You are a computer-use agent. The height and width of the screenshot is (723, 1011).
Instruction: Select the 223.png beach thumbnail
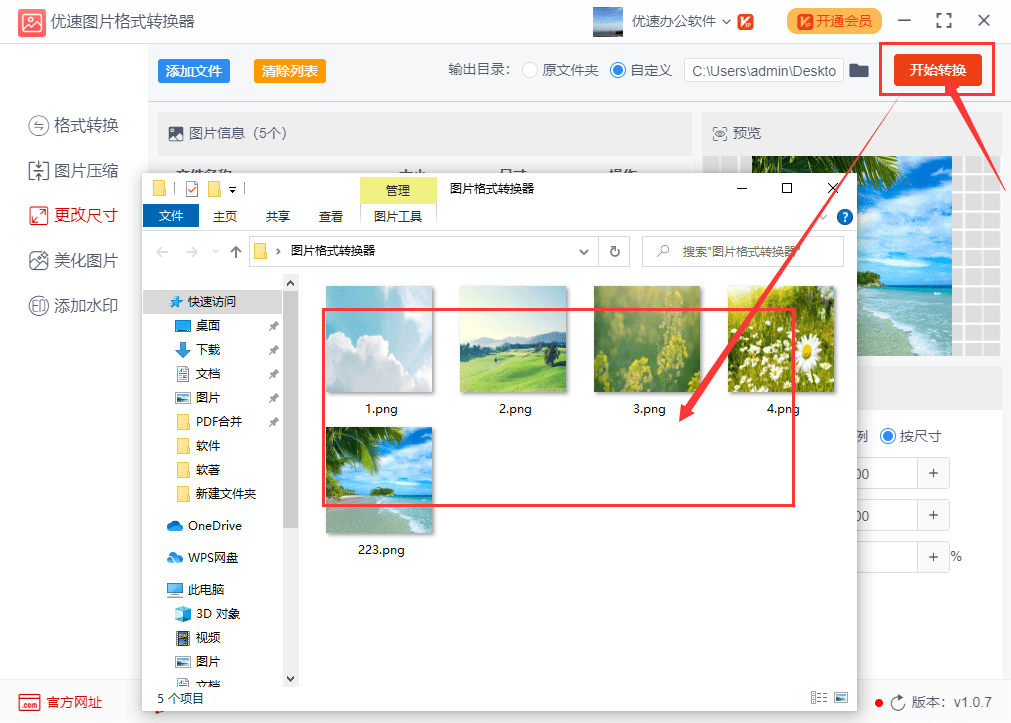[380, 480]
